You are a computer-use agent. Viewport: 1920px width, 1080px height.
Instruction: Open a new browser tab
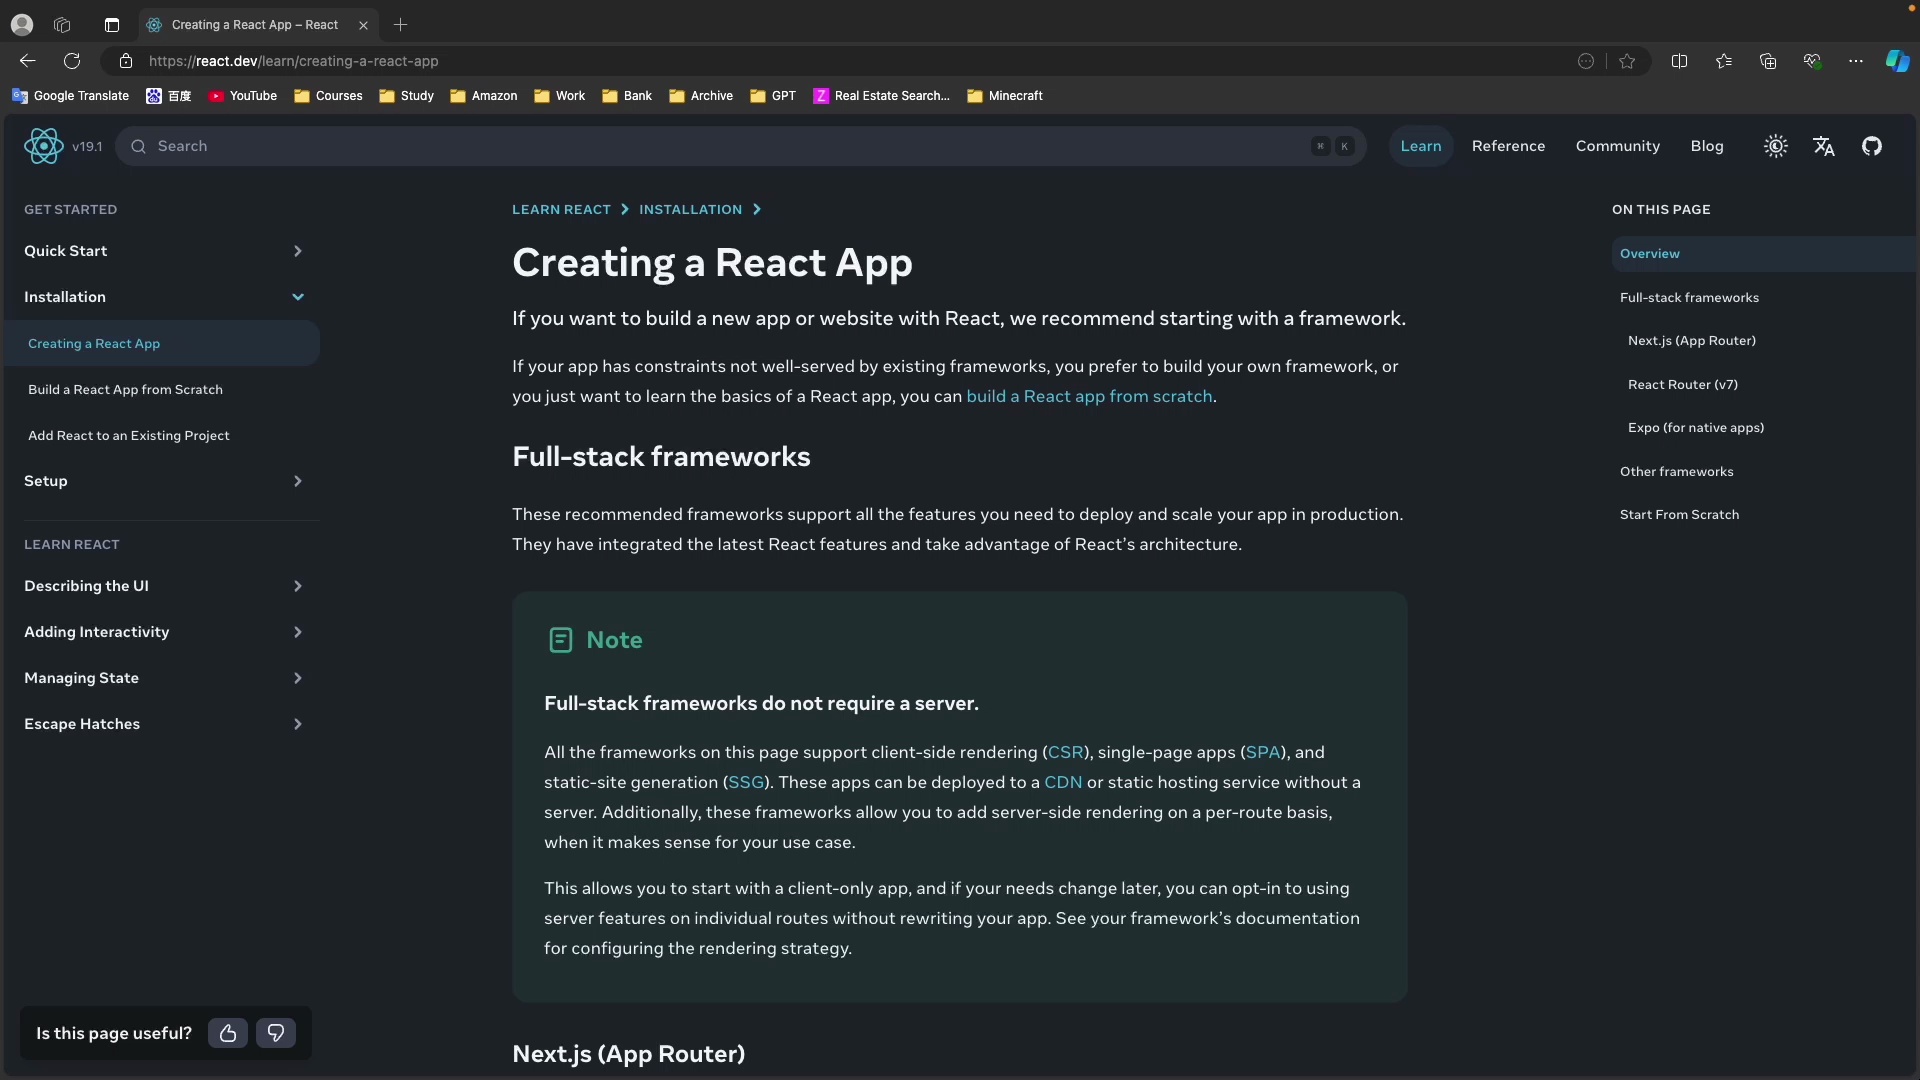tap(401, 25)
